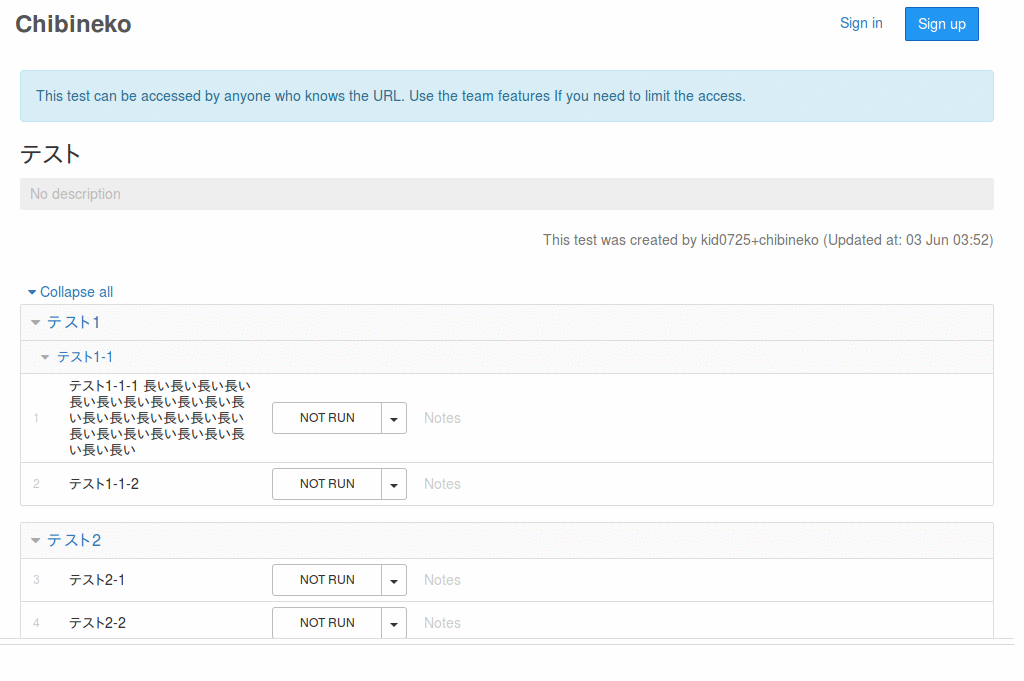1024x681 pixels.
Task: Collapse the テスト1 section header
Action: 73,322
